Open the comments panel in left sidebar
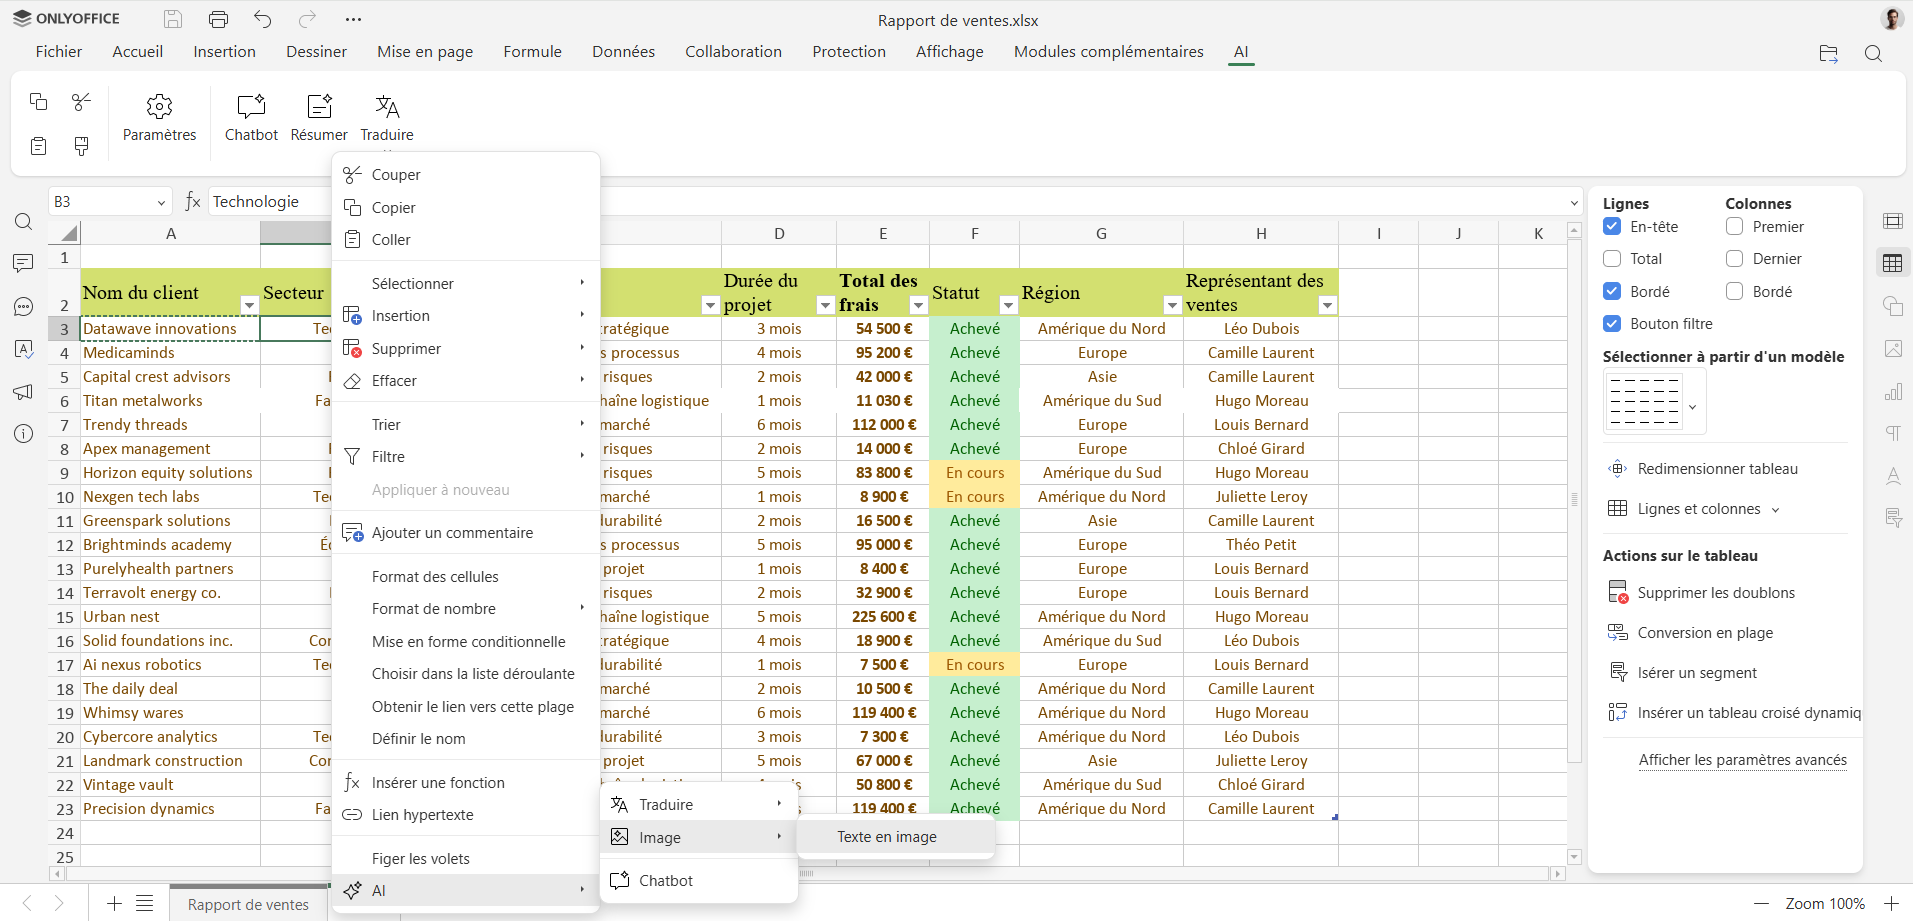Image resolution: width=1913 pixels, height=921 pixels. click(24, 263)
